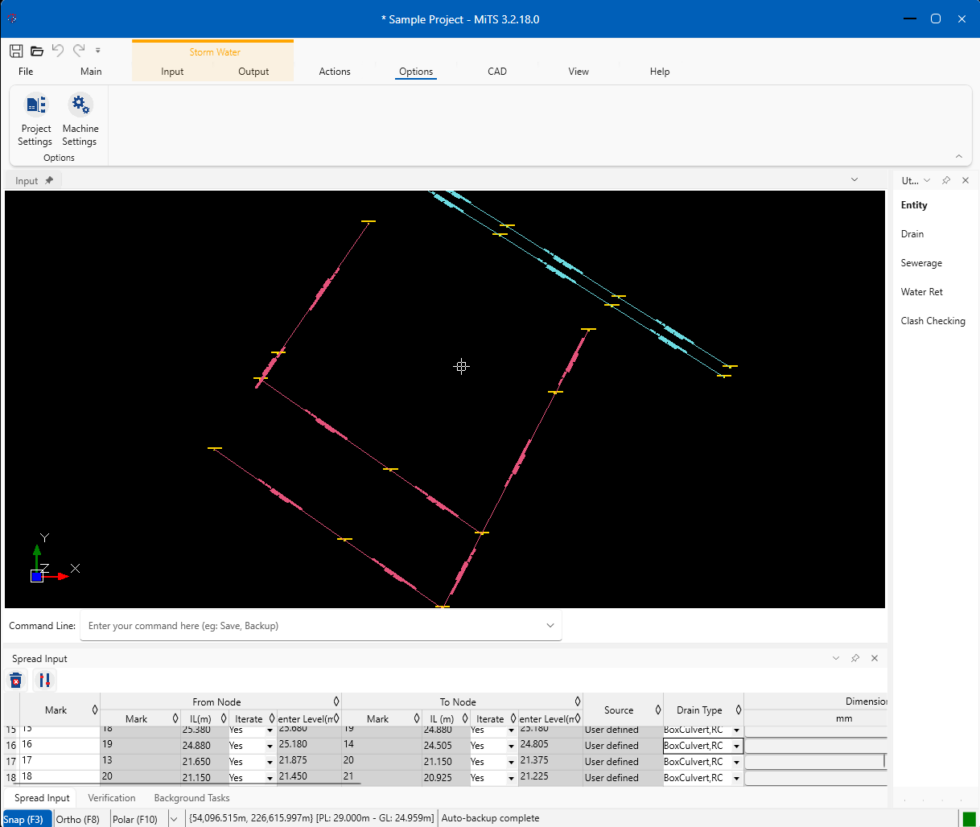Open Clash Checking from the Utility panel
980x827 pixels.
click(932, 320)
